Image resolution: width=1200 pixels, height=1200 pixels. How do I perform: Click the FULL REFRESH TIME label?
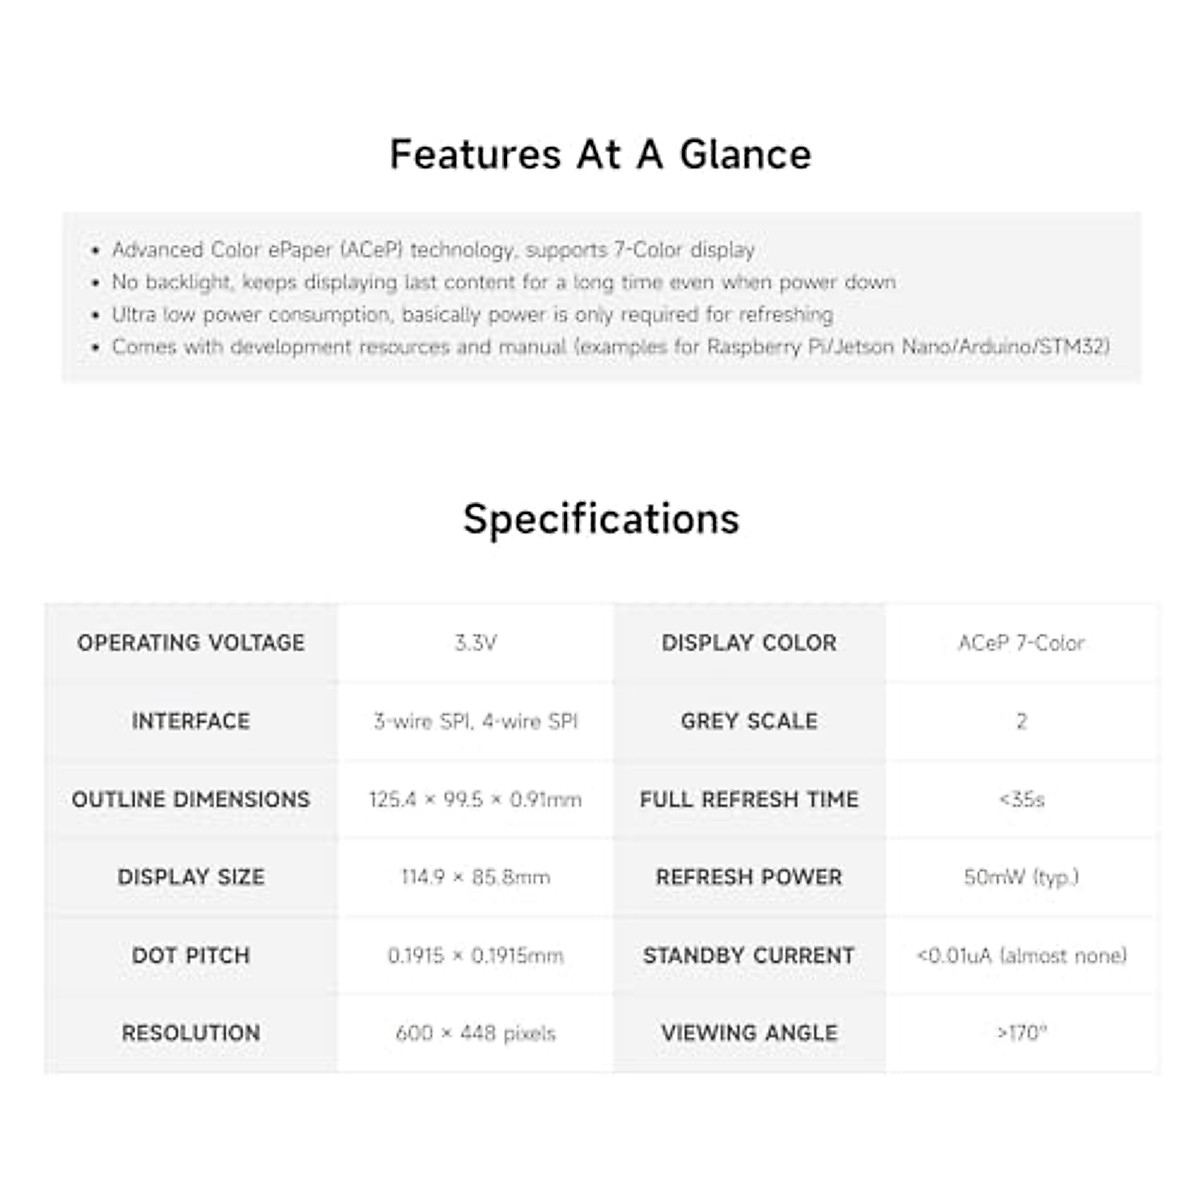click(749, 799)
